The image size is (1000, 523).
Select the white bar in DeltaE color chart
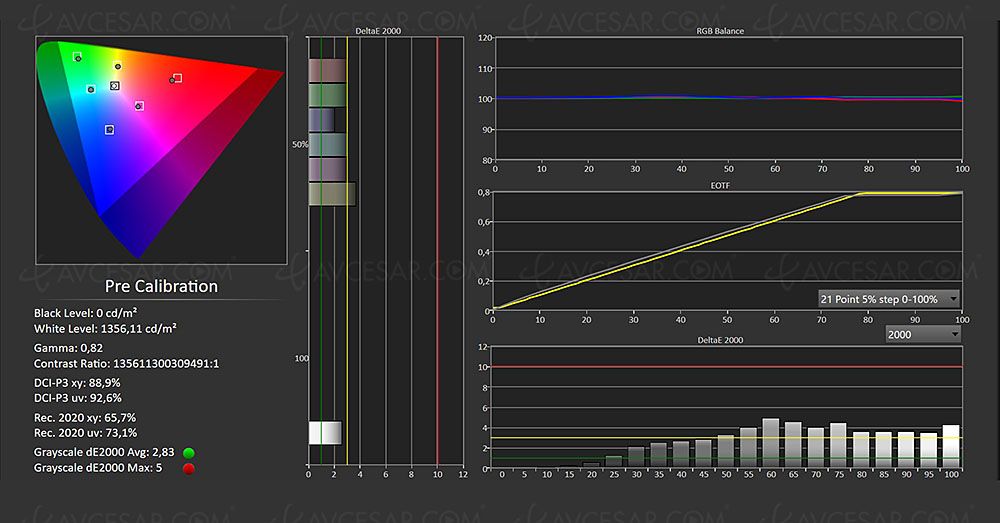tap(325, 432)
